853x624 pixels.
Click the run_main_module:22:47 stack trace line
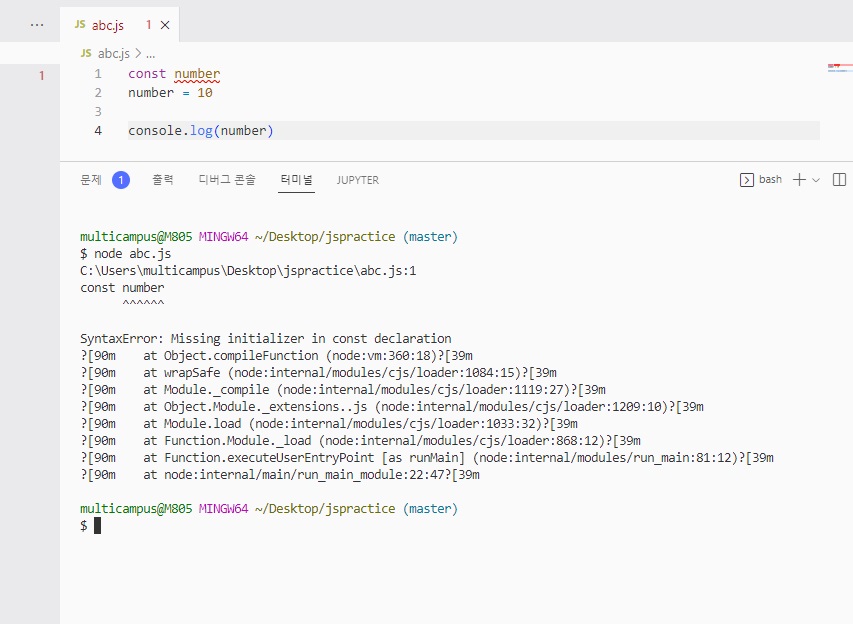(280, 474)
